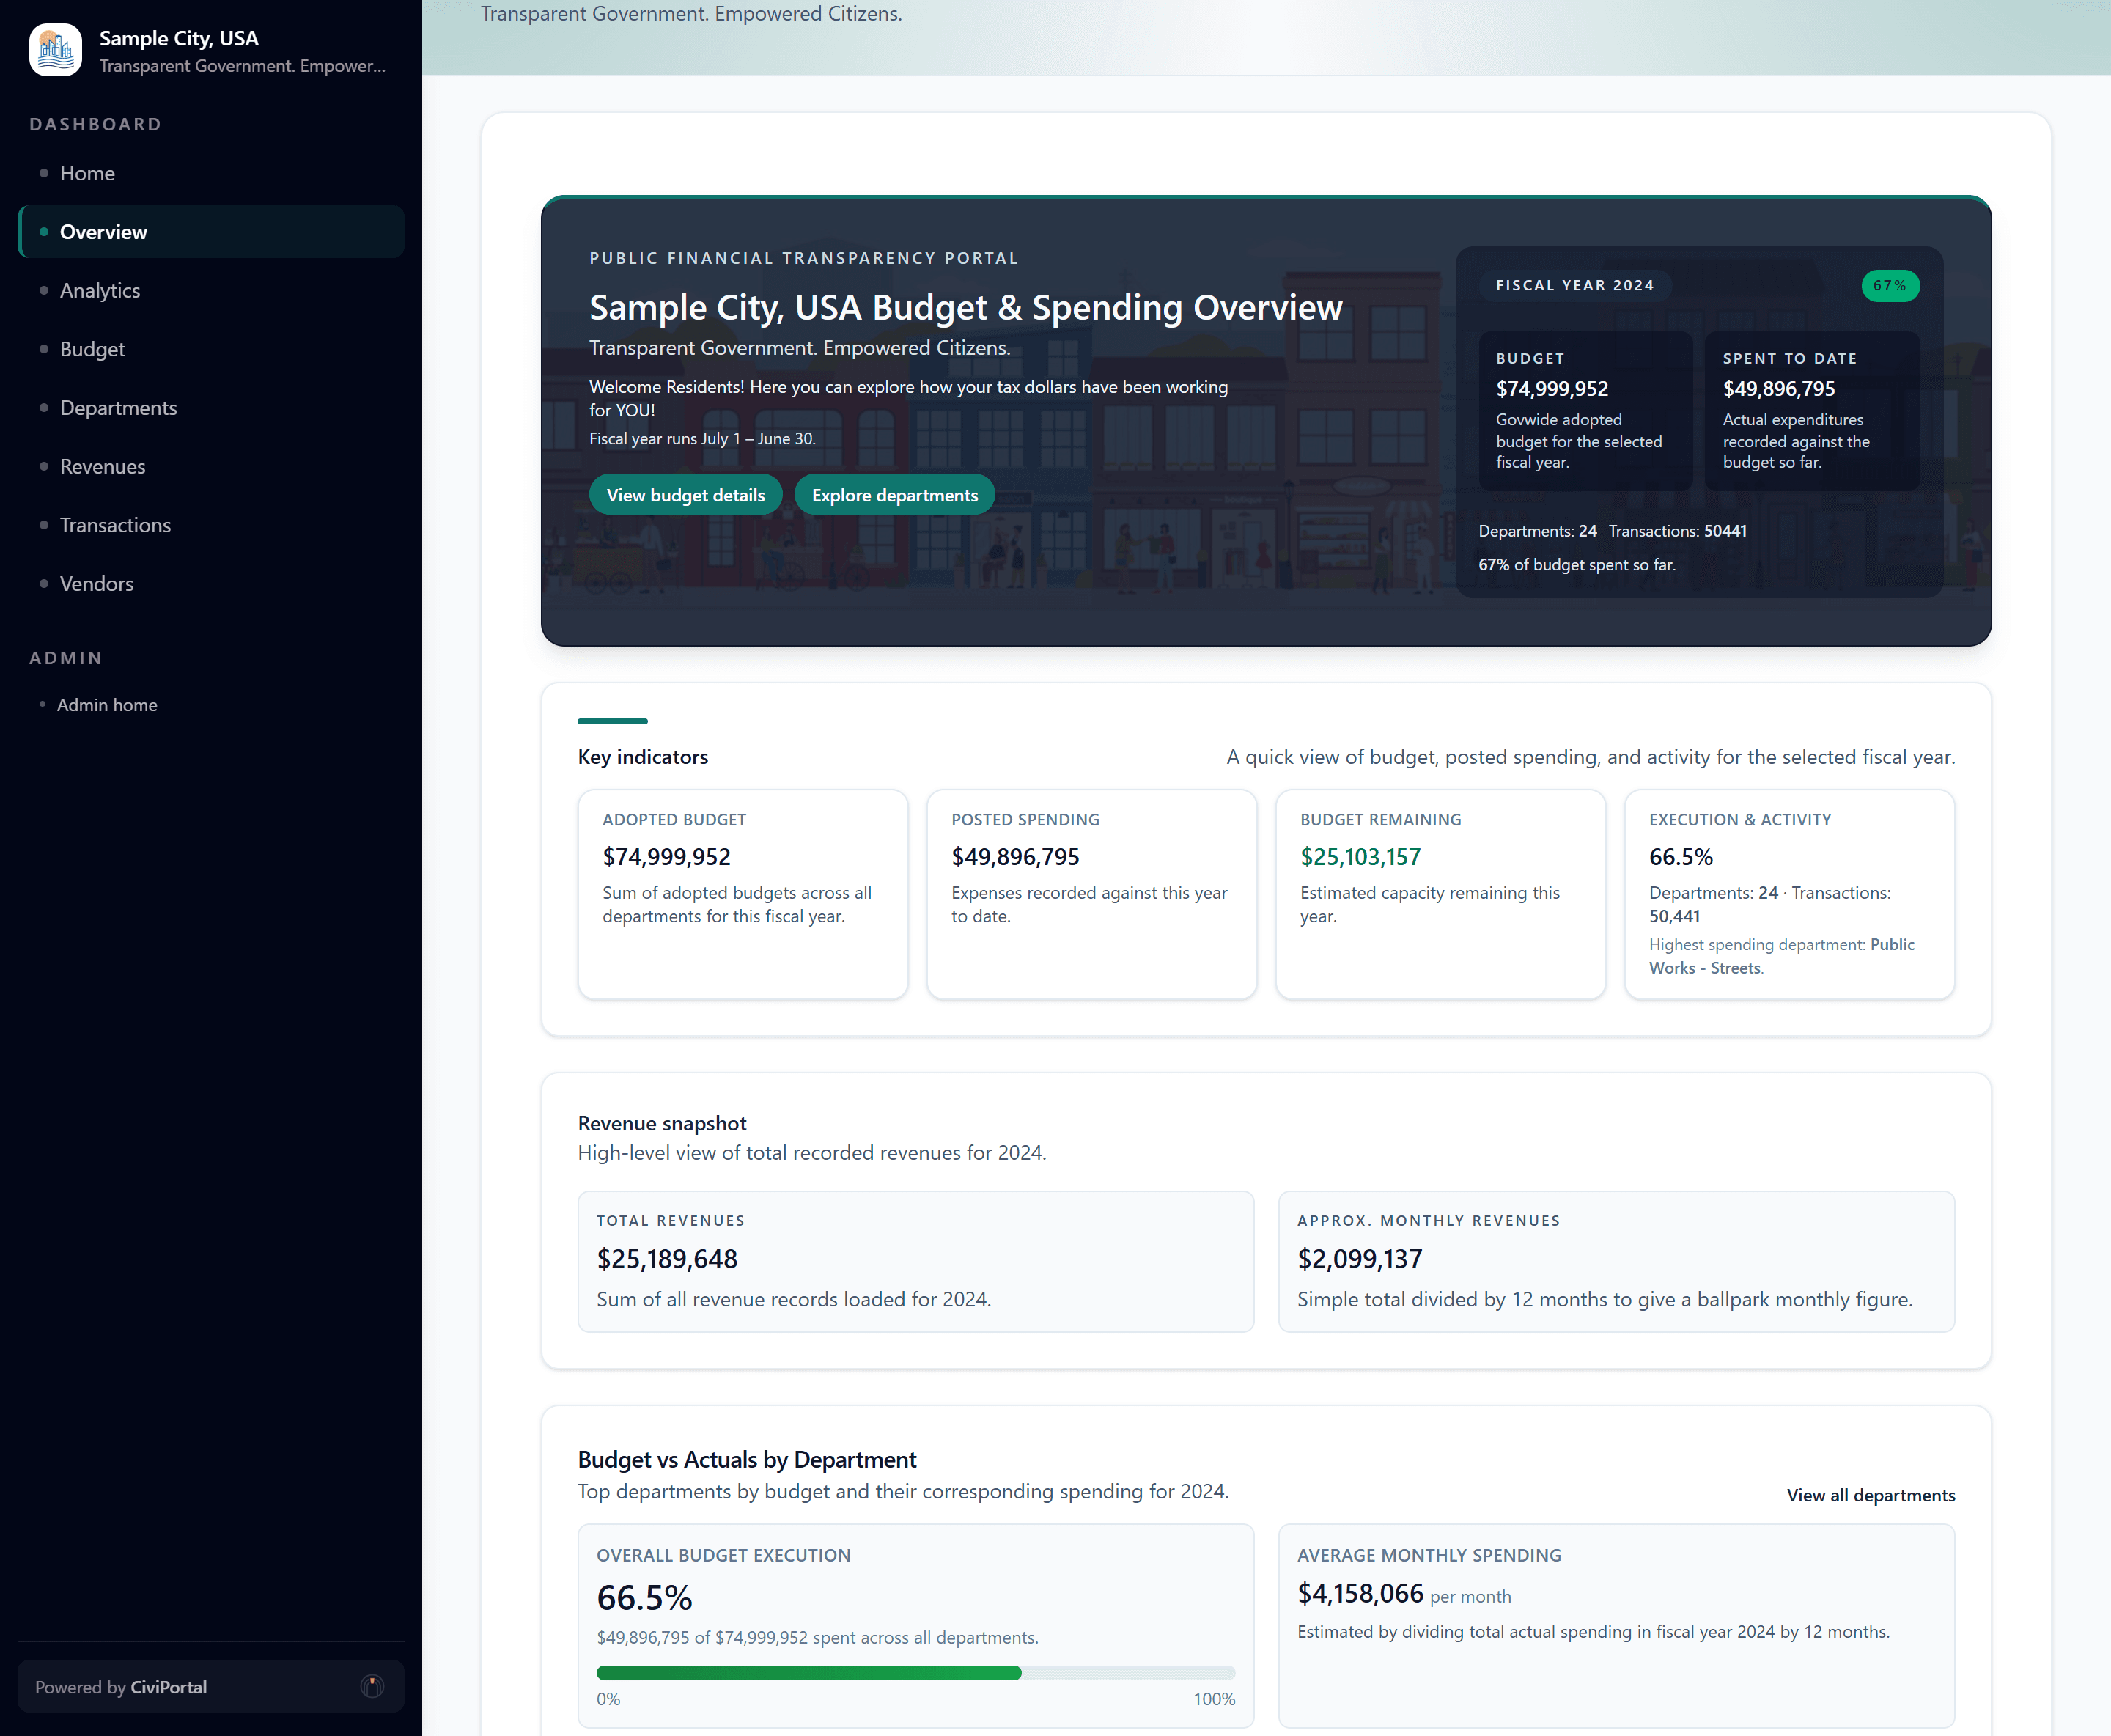This screenshot has width=2111, height=1736.
Task: Select Home from the Dashboard sidebar
Action: coord(87,172)
